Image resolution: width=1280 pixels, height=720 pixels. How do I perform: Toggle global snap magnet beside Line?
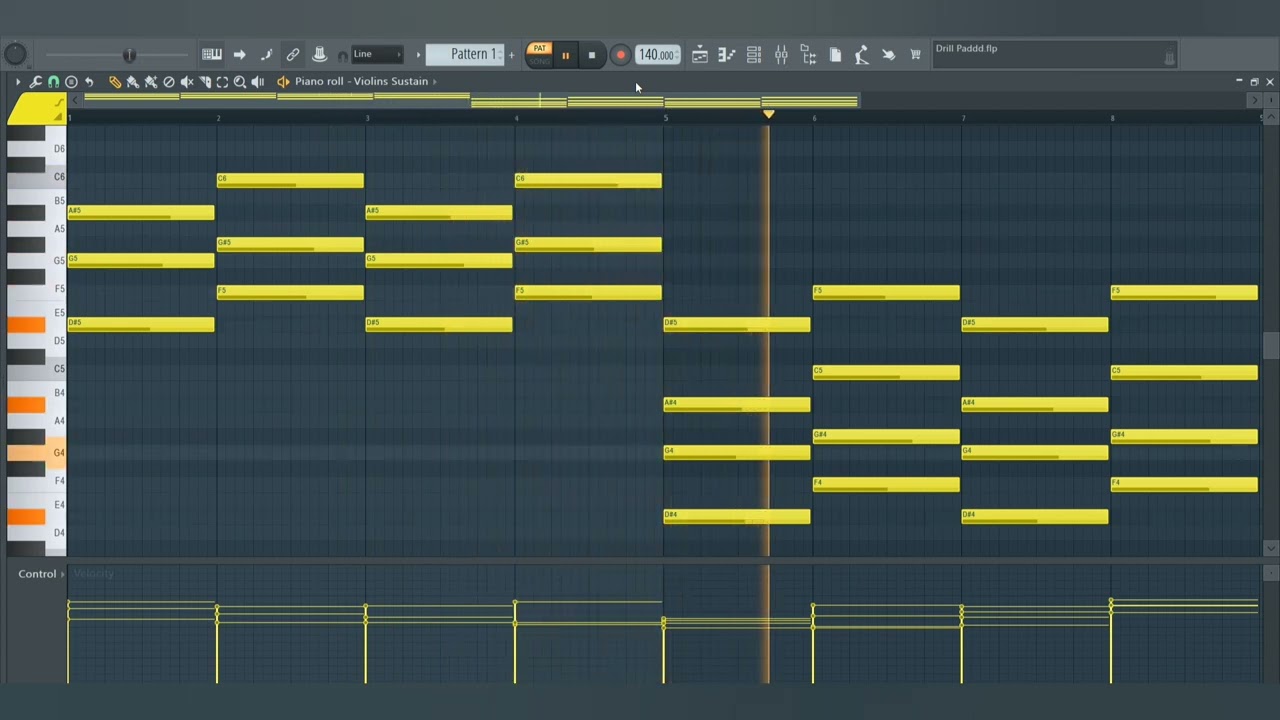pyautogui.click(x=343, y=56)
